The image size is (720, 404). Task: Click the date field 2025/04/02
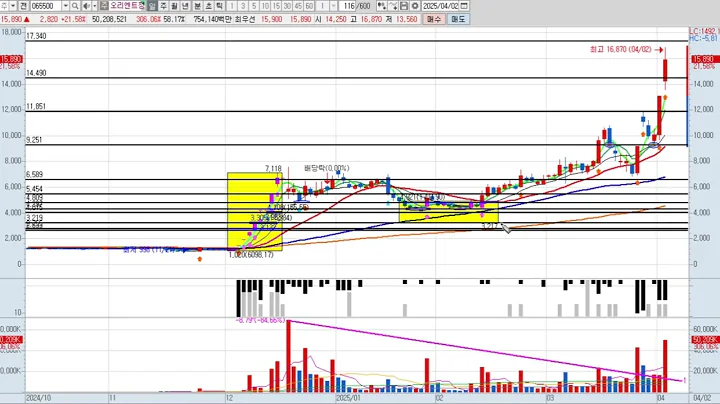coord(440,6)
